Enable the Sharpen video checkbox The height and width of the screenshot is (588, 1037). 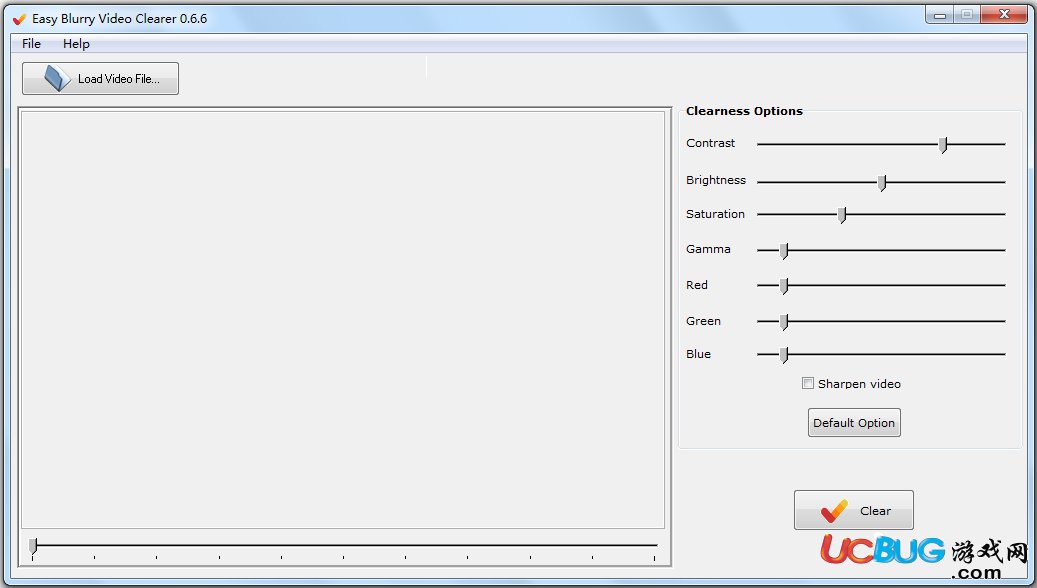point(808,383)
